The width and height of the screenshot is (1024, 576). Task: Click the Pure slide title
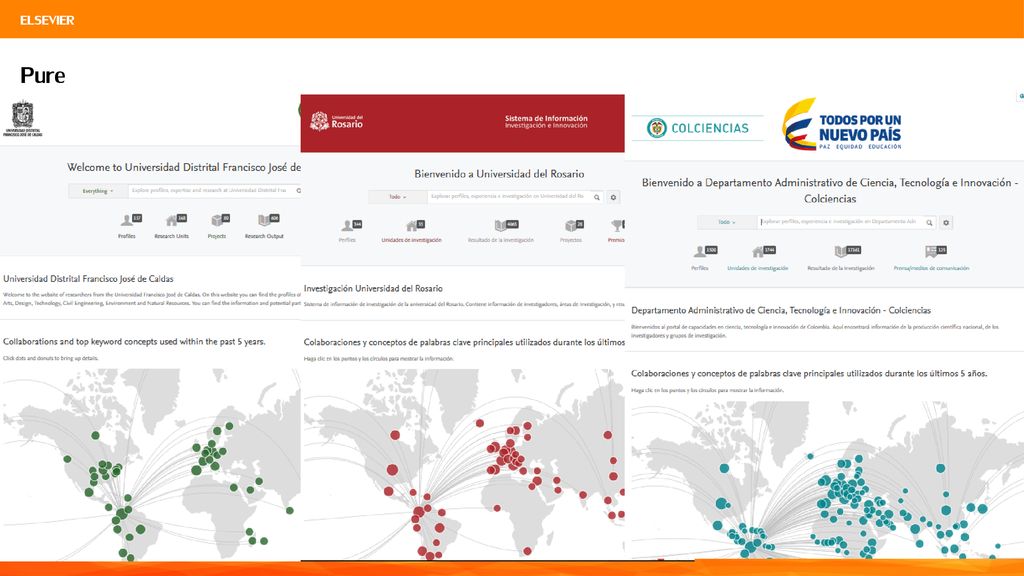click(x=42, y=75)
